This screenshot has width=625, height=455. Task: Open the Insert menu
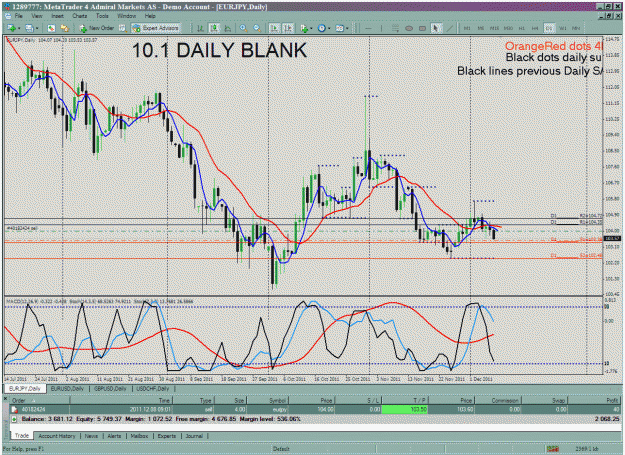pyautogui.click(x=57, y=16)
